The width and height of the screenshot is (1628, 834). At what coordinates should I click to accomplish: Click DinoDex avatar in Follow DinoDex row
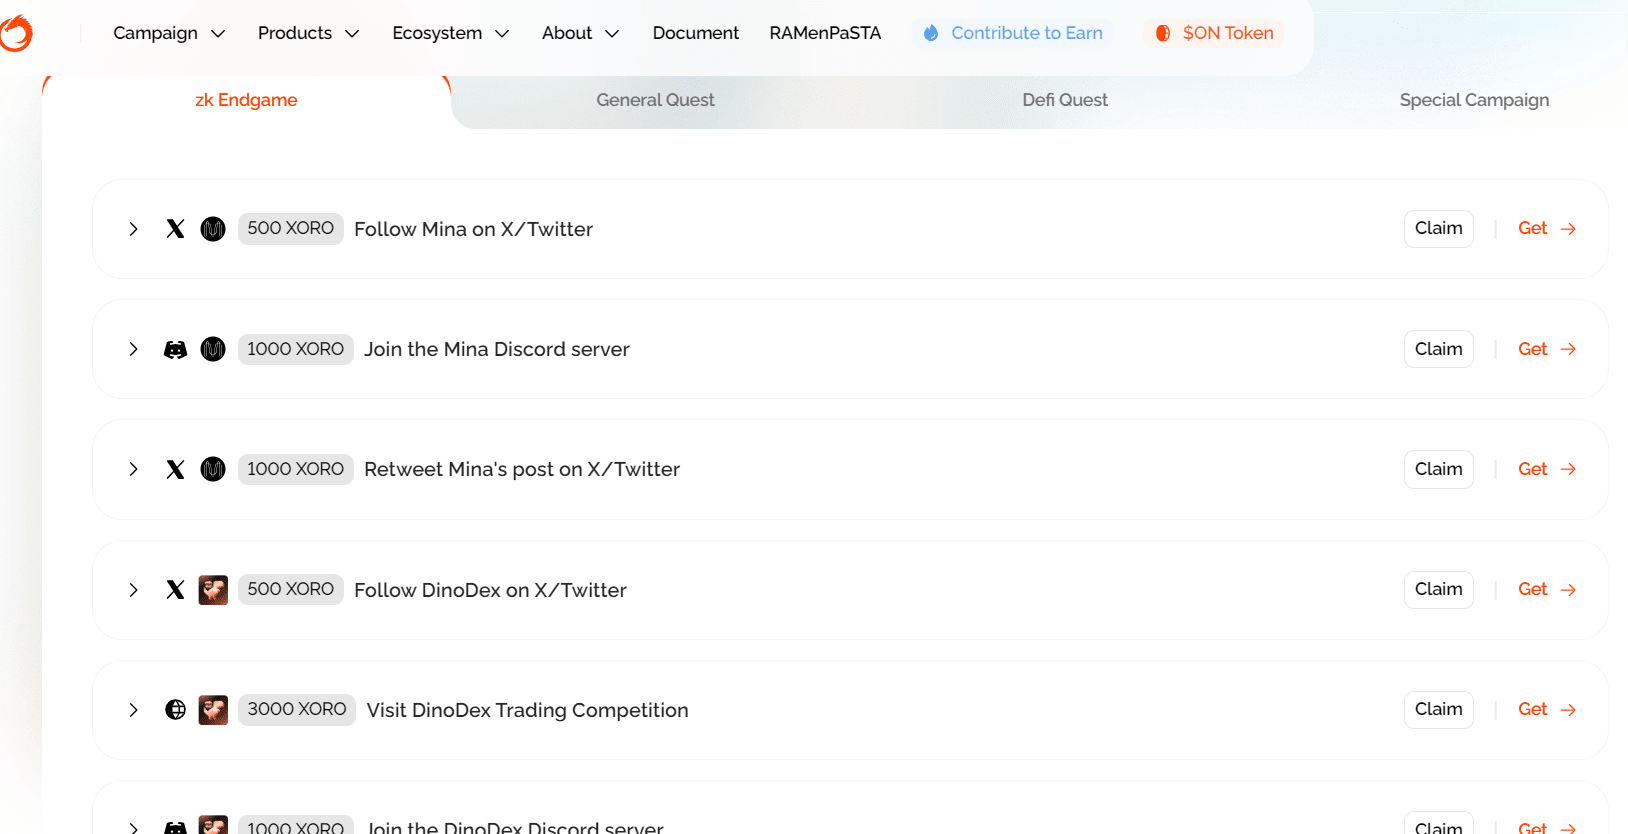coord(213,590)
